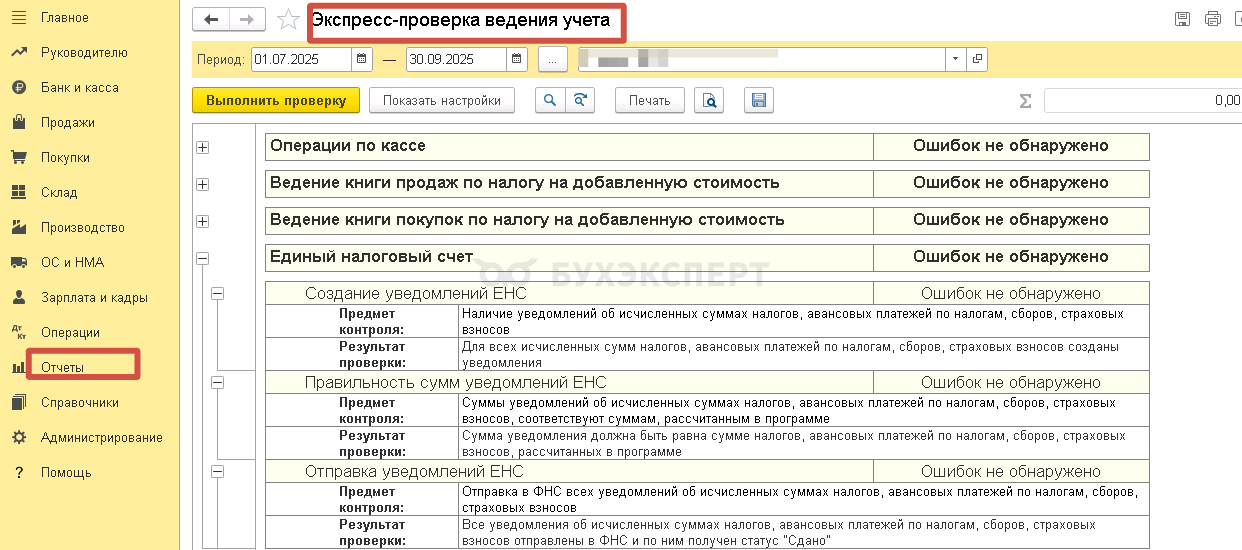Open the Отчеты menu section
The image size is (1242, 550).
pos(62,367)
